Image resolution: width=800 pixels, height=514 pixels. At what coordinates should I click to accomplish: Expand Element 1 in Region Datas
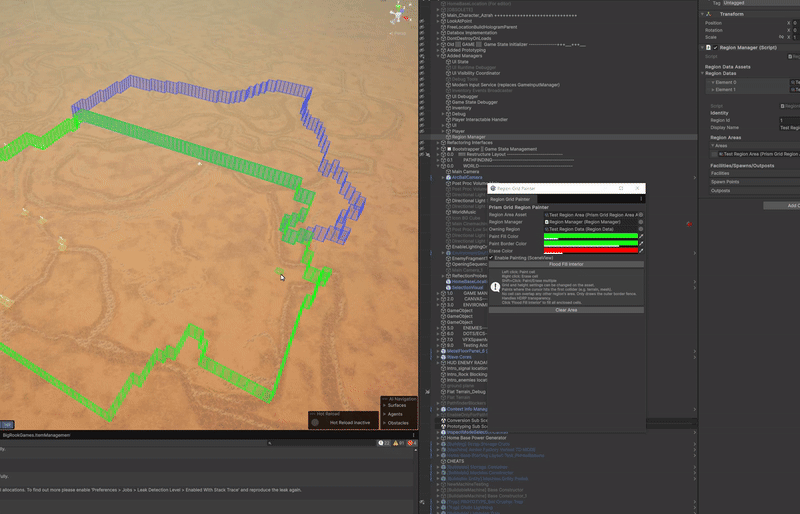click(713, 90)
